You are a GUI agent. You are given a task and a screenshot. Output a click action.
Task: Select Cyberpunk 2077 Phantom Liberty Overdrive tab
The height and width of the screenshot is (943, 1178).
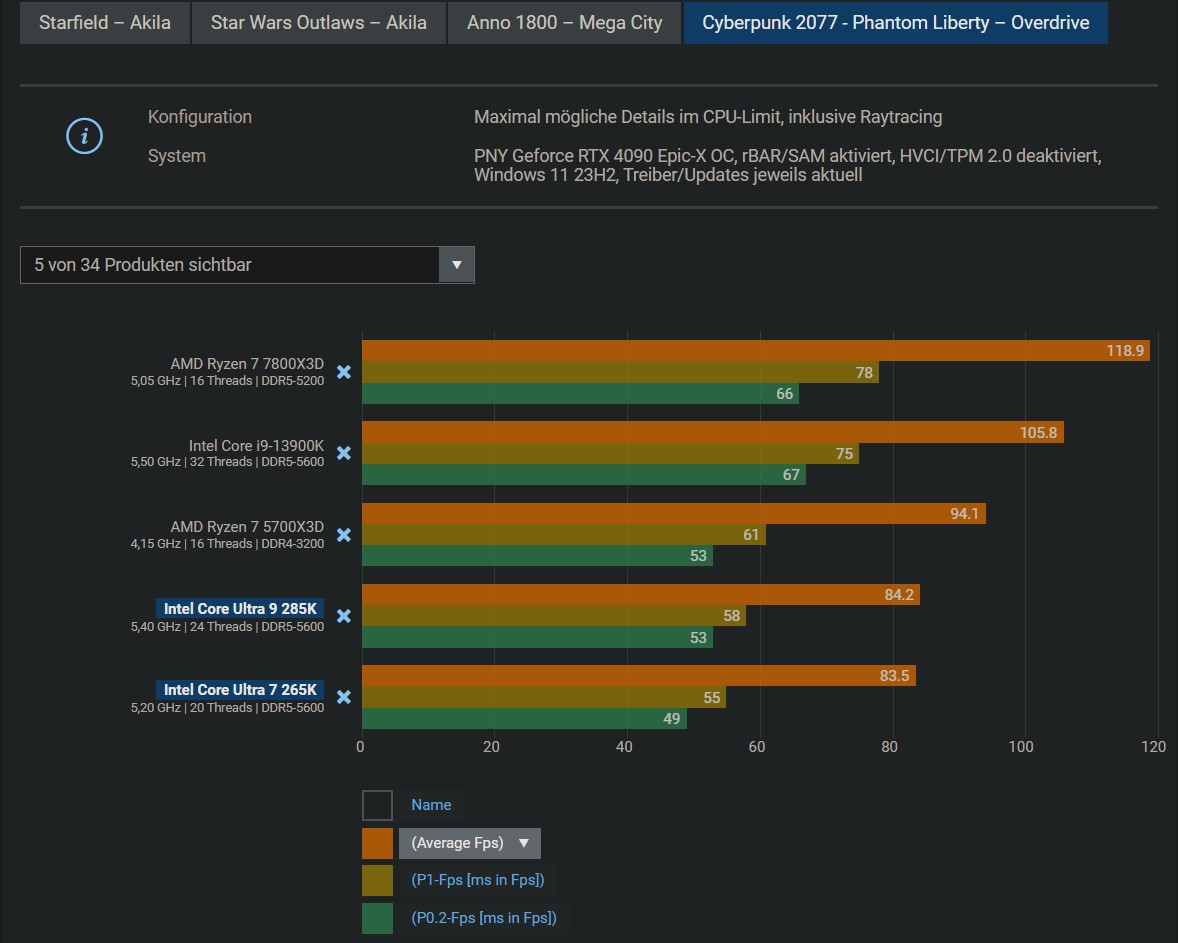tap(896, 23)
